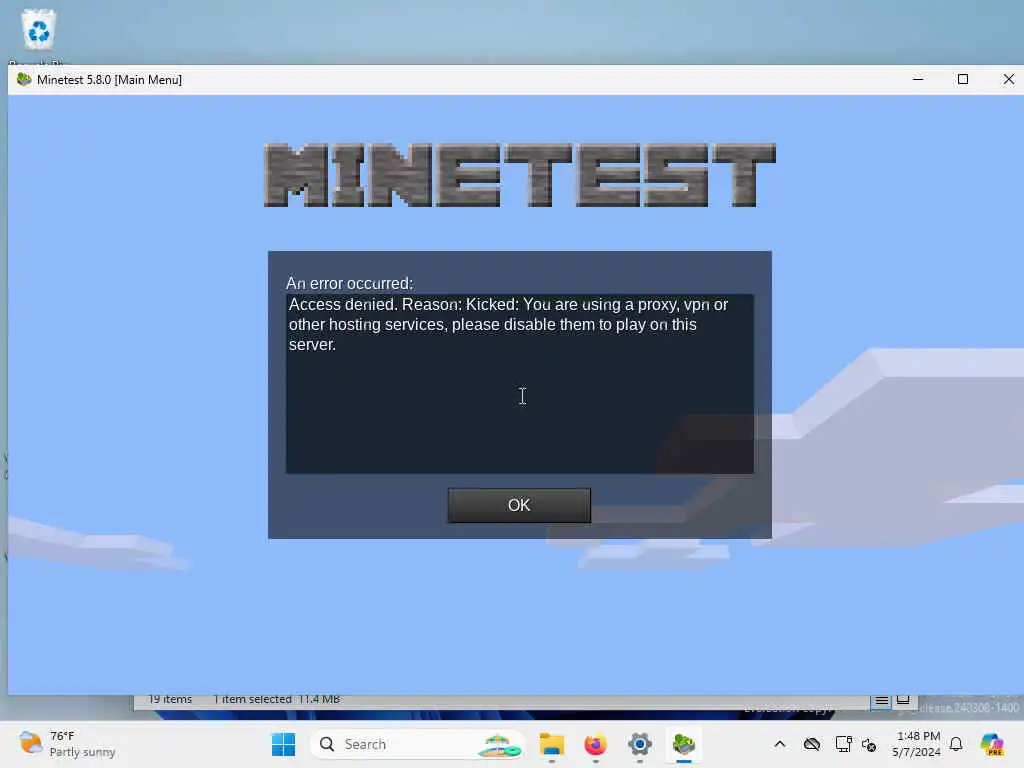Click the taskbar Search box
The width and height of the screenshot is (1024, 768).
(x=418, y=744)
